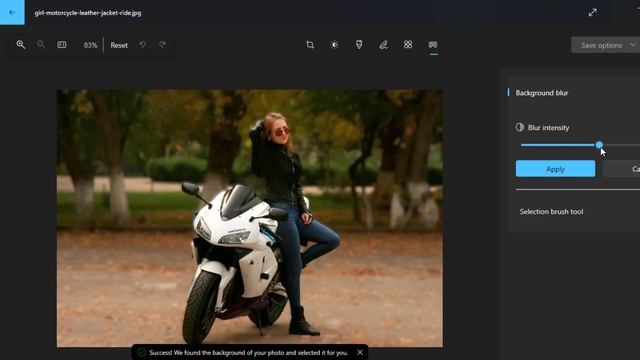Image resolution: width=640 pixels, height=360 pixels.
Task: Reset all edits
Action: click(x=119, y=45)
